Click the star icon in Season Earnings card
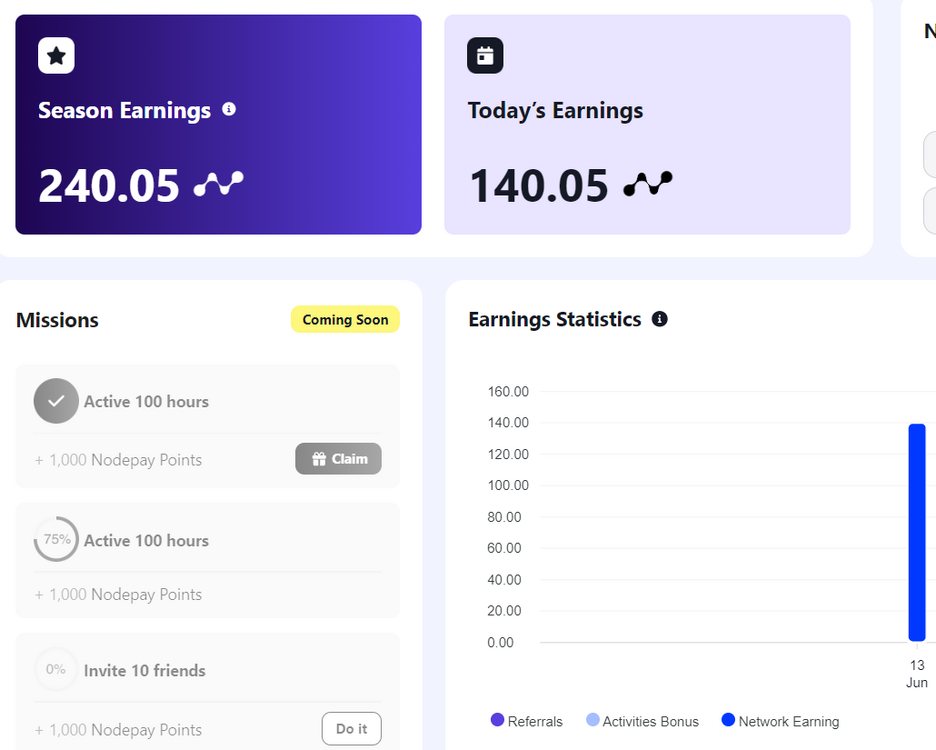The width and height of the screenshot is (936, 750). tap(56, 56)
